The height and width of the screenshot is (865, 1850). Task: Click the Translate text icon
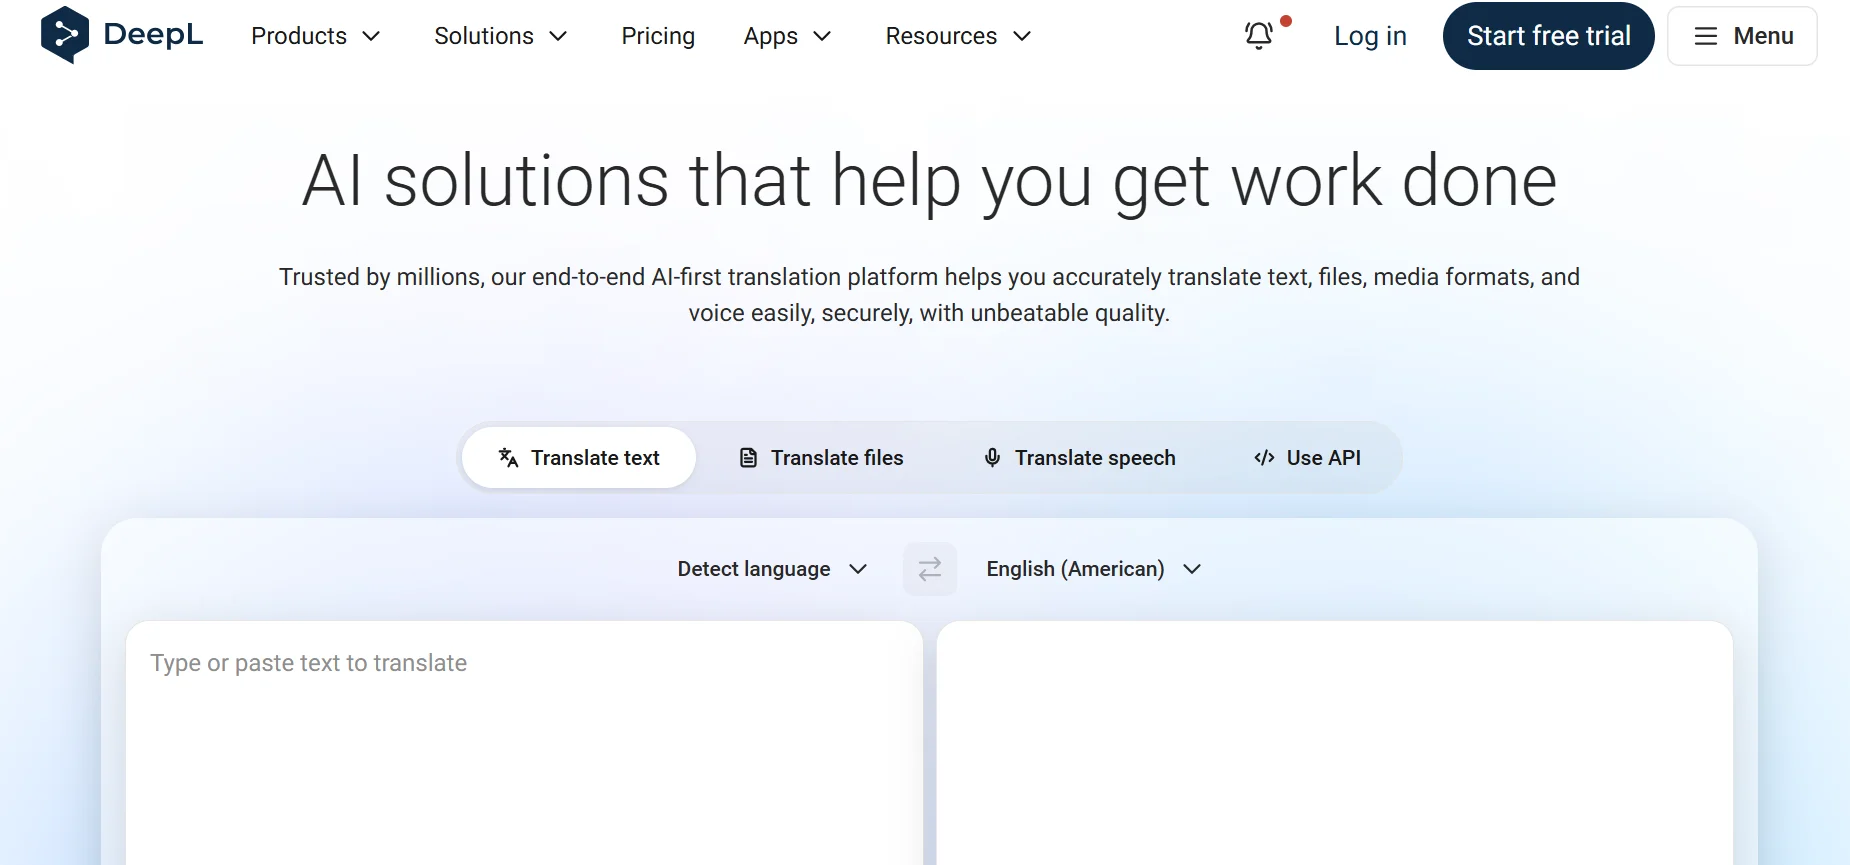(508, 458)
